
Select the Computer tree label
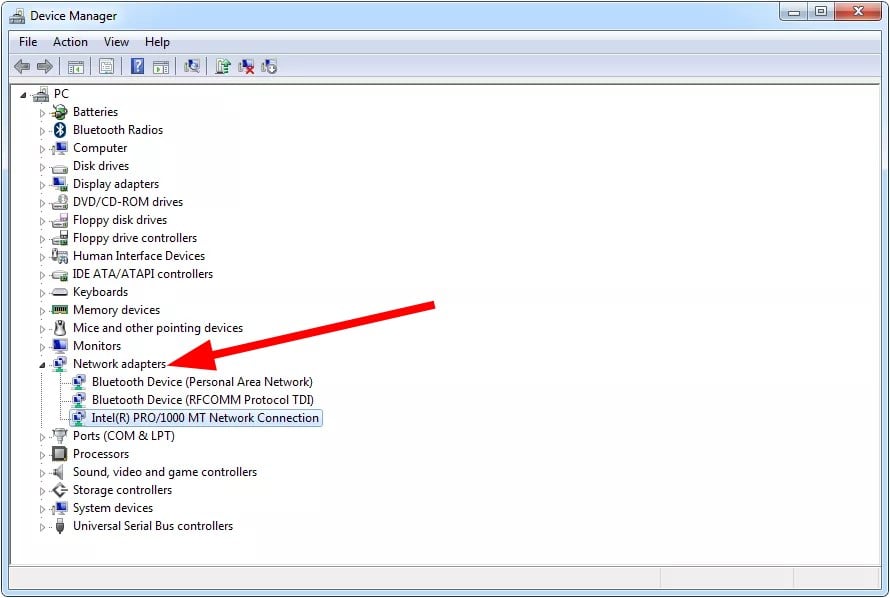100,148
